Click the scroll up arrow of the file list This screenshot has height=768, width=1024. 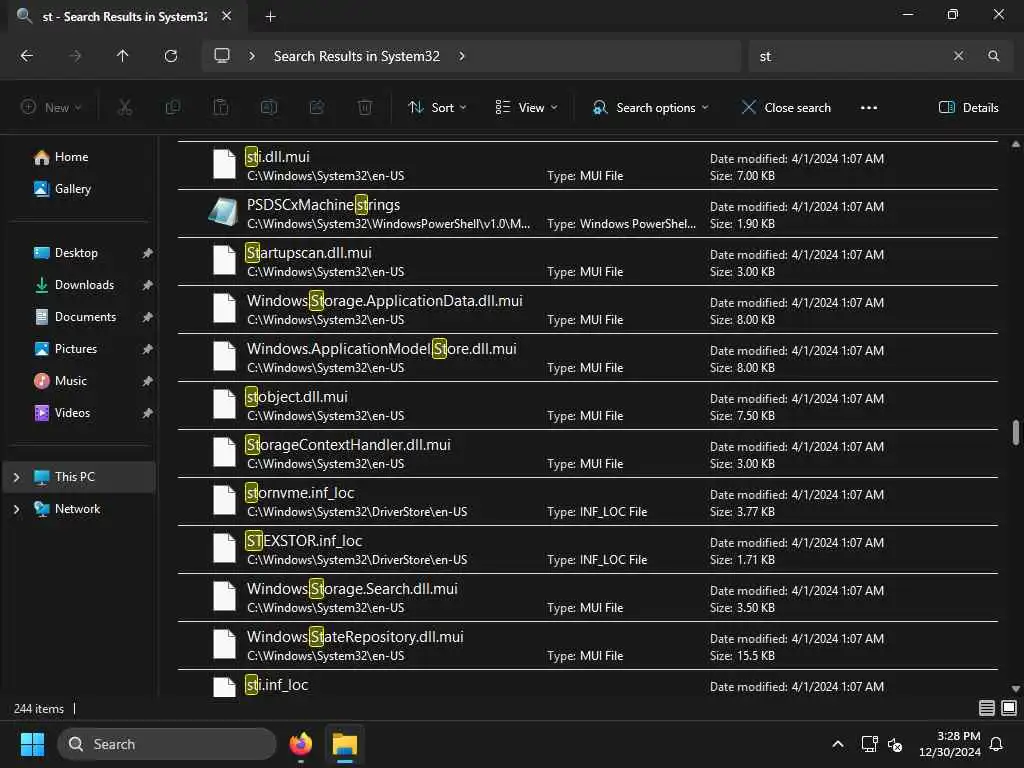pos(1016,145)
